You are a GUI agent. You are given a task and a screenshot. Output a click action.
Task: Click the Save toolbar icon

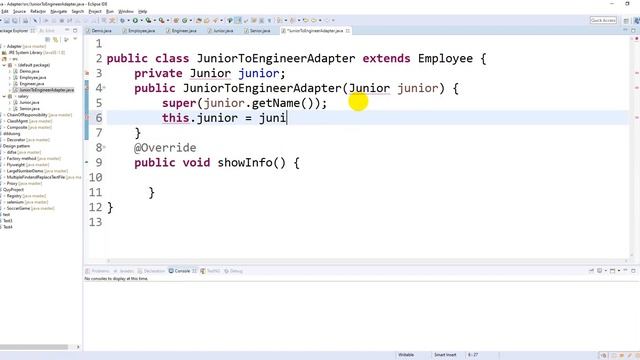pyautogui.click(x=7, y=20)
